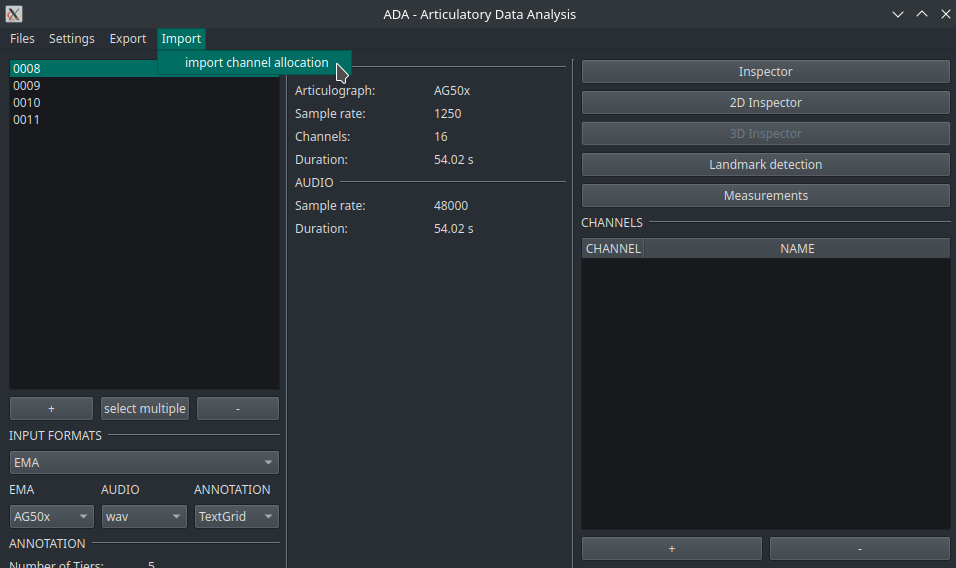
Task: Start Landmark detection
Action: pos(765,165)
